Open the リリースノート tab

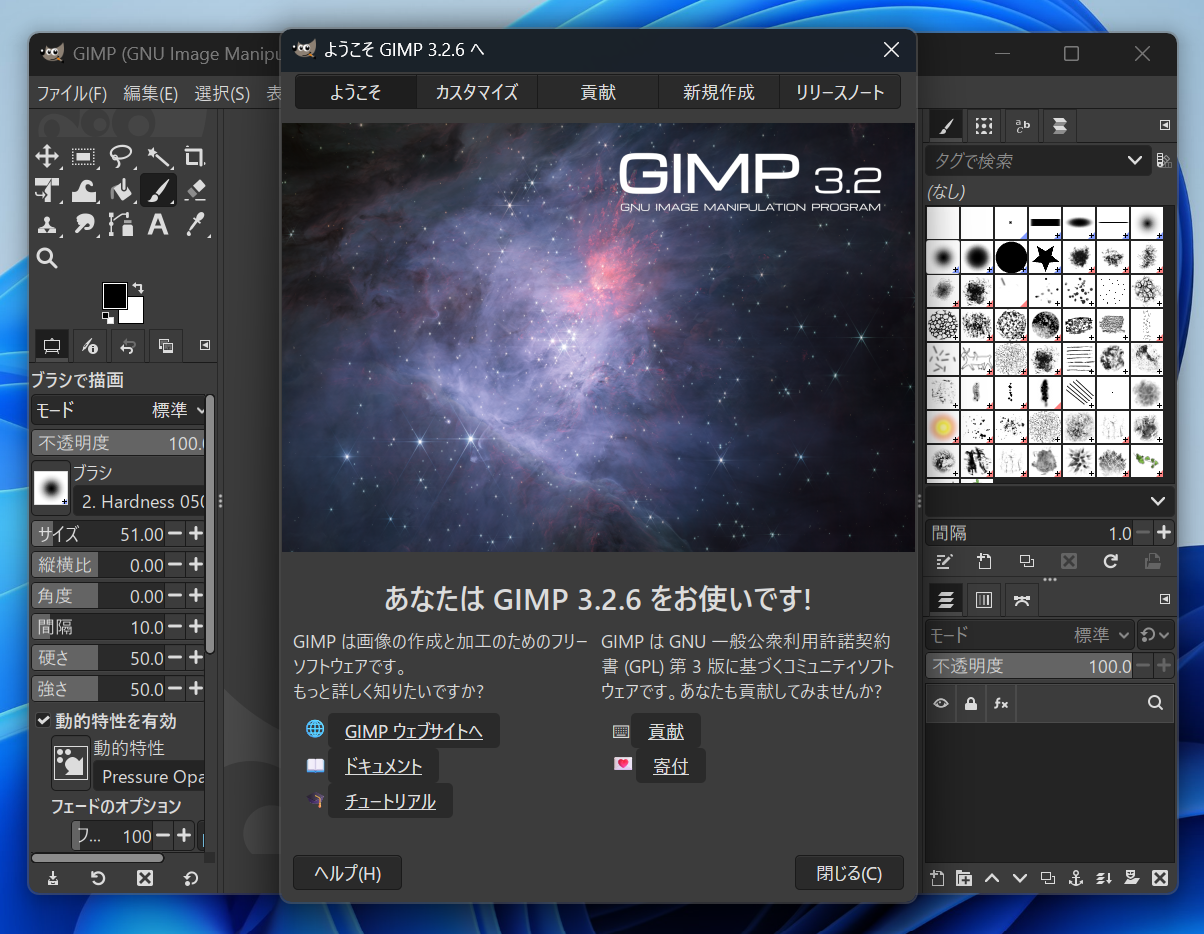[x=840, y=92]
